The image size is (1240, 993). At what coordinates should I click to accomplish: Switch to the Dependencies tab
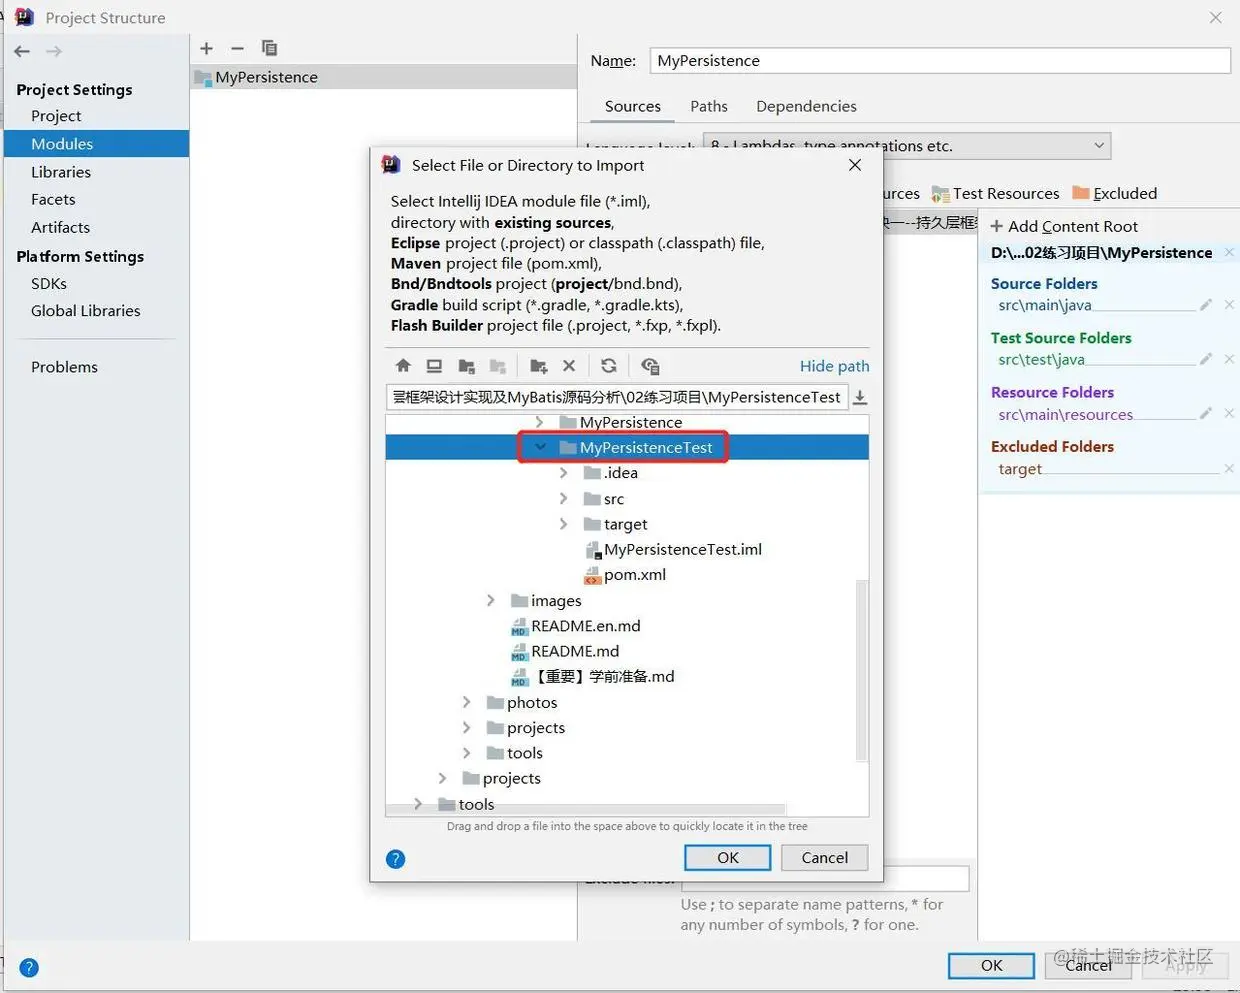(x=806, y=106)
